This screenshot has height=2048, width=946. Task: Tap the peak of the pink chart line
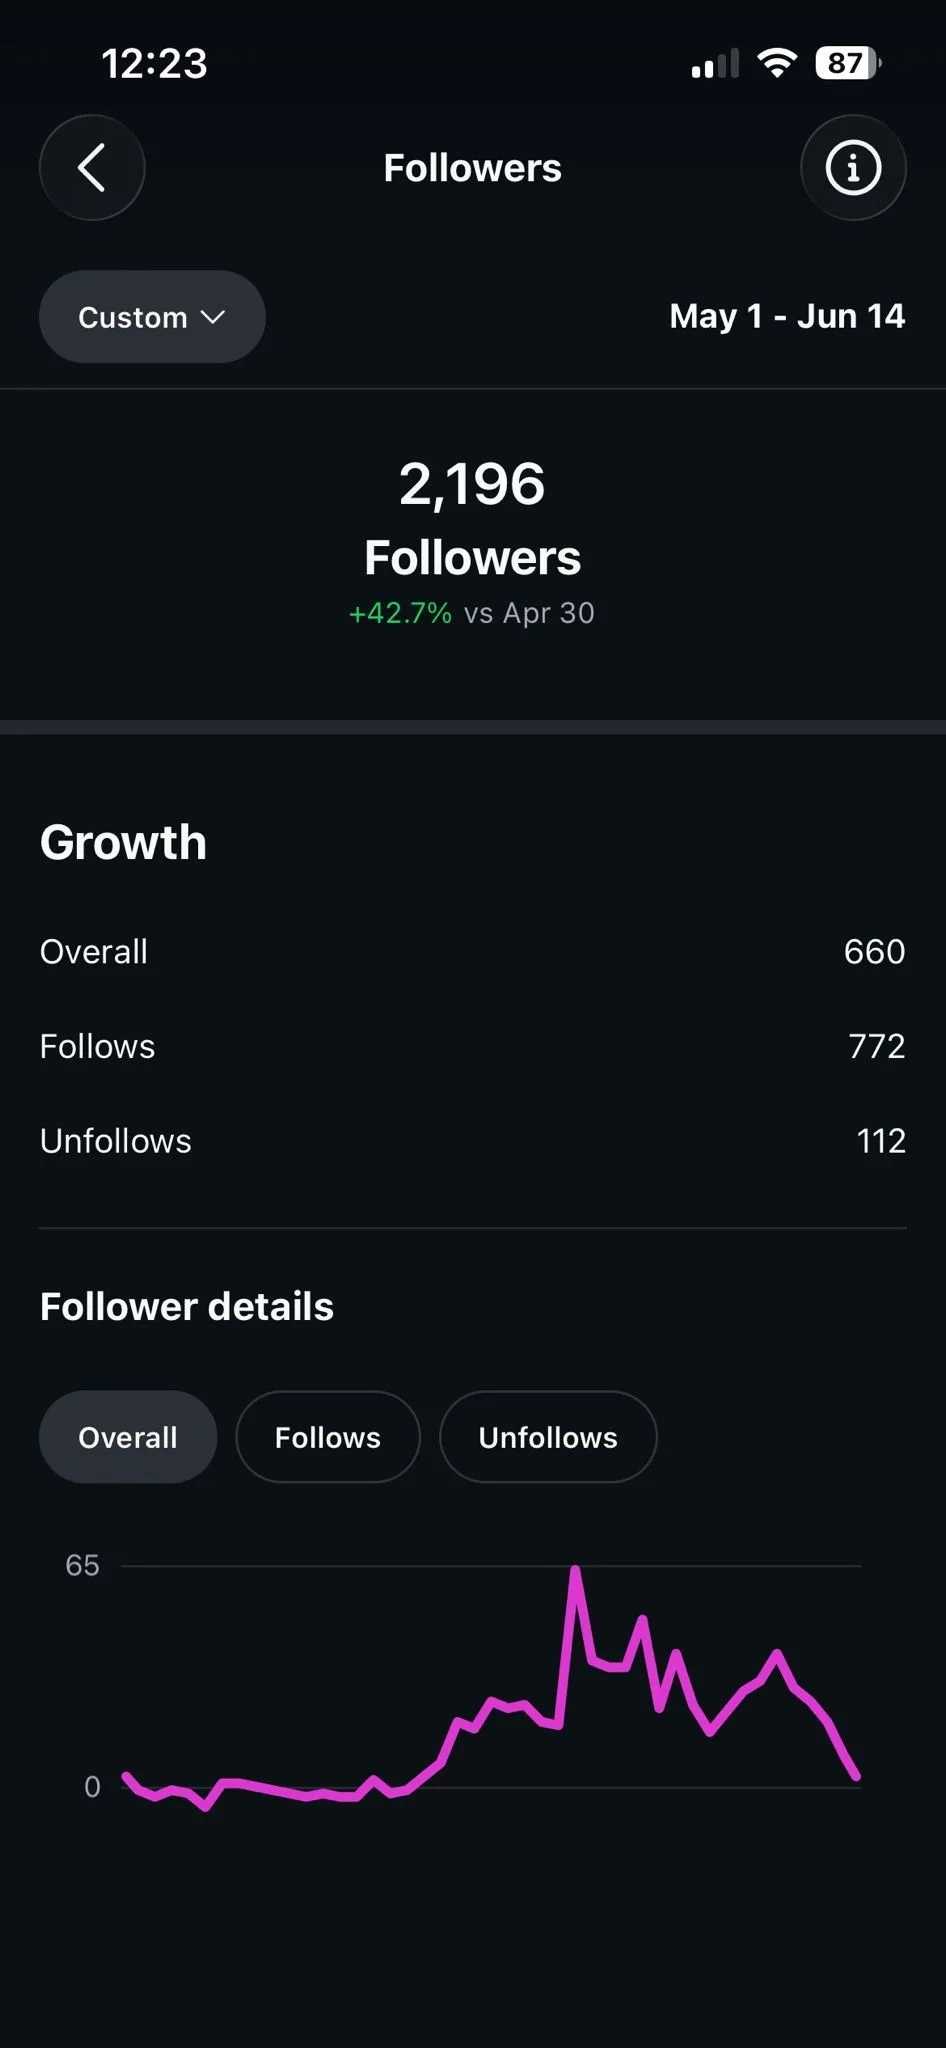575,1571
